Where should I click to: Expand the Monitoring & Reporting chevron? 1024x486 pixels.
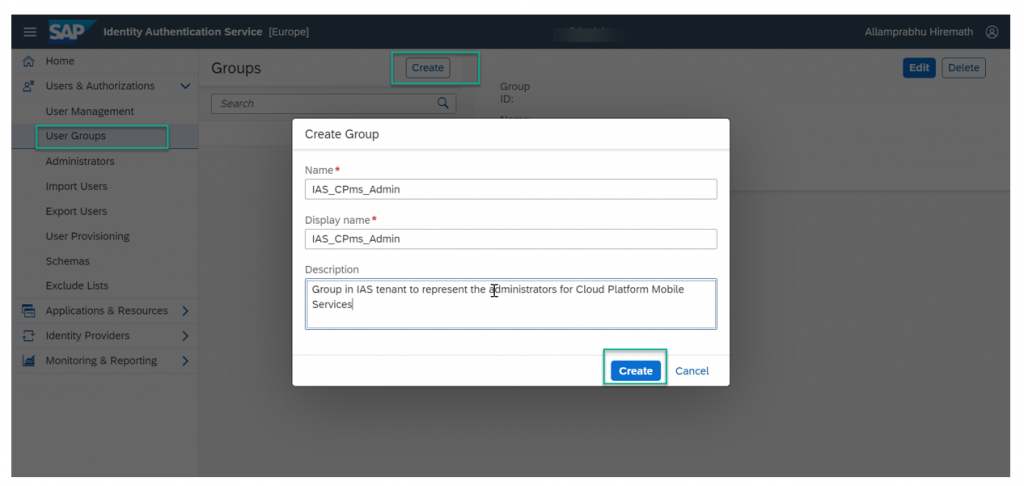click(x=185, y=361)
